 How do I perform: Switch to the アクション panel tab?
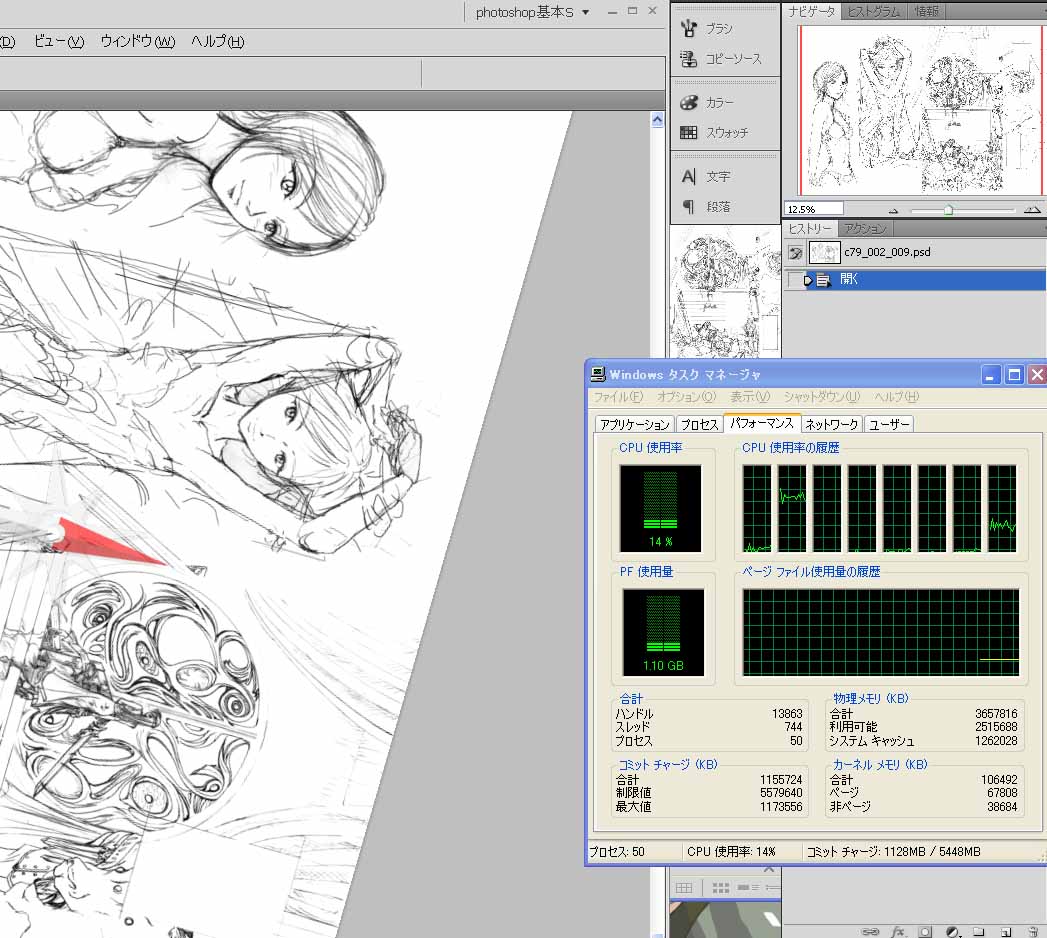[x=865, y=228]
